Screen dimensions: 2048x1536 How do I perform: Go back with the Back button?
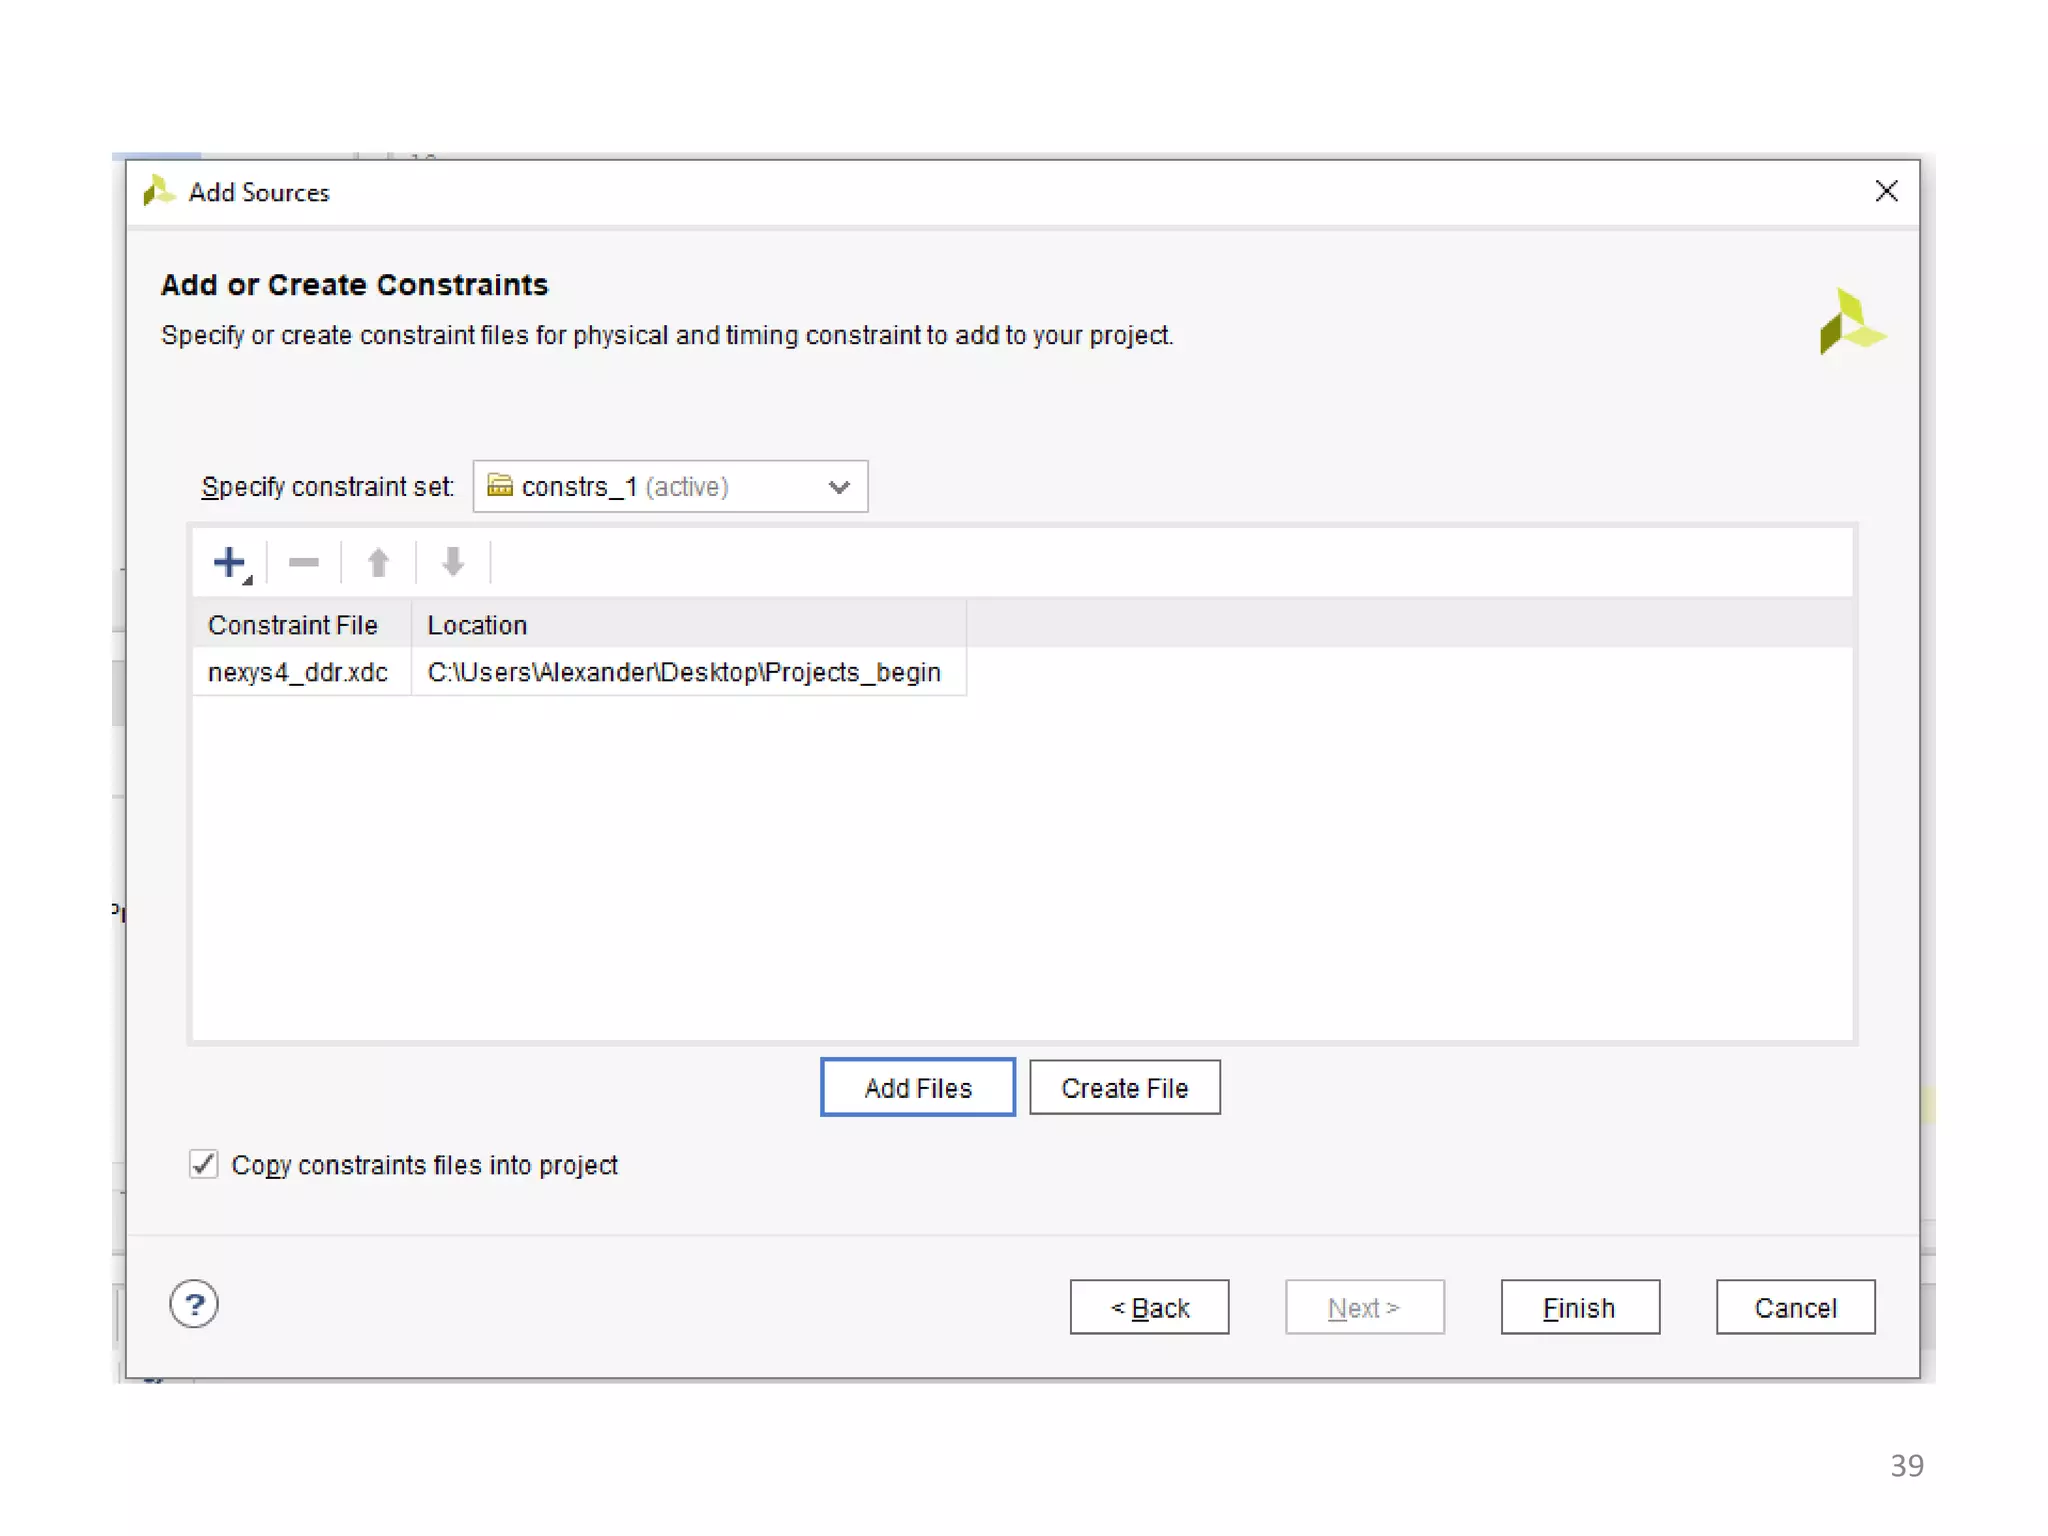(1149, 1307)
